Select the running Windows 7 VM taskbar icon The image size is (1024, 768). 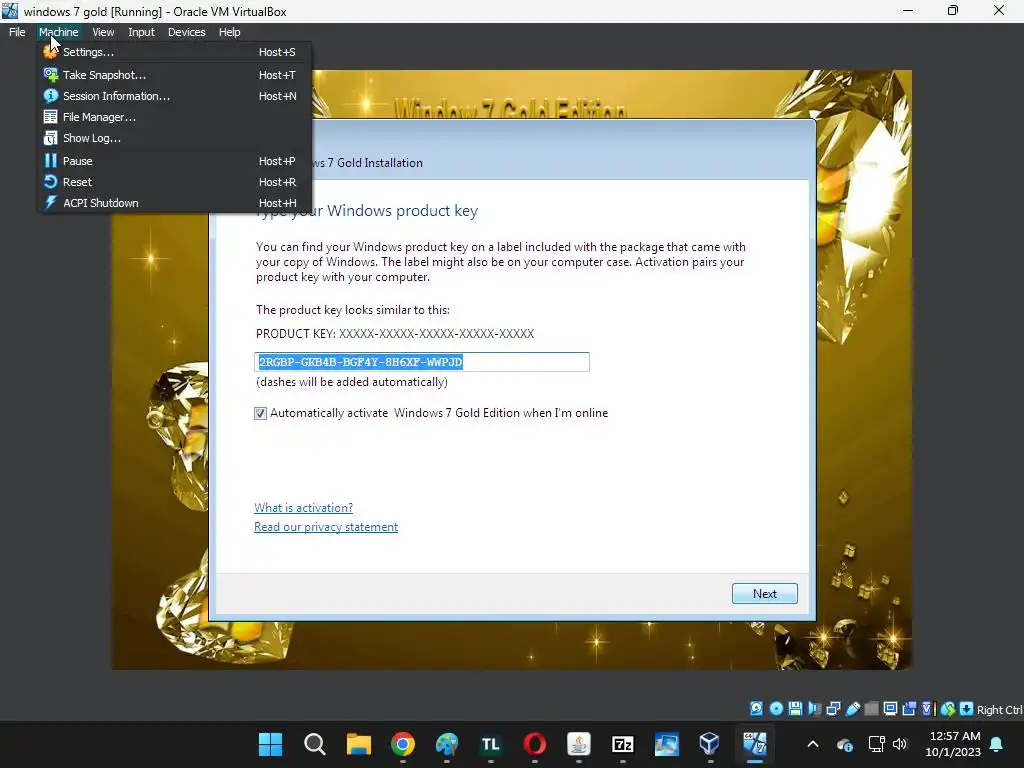click(754, 744)
